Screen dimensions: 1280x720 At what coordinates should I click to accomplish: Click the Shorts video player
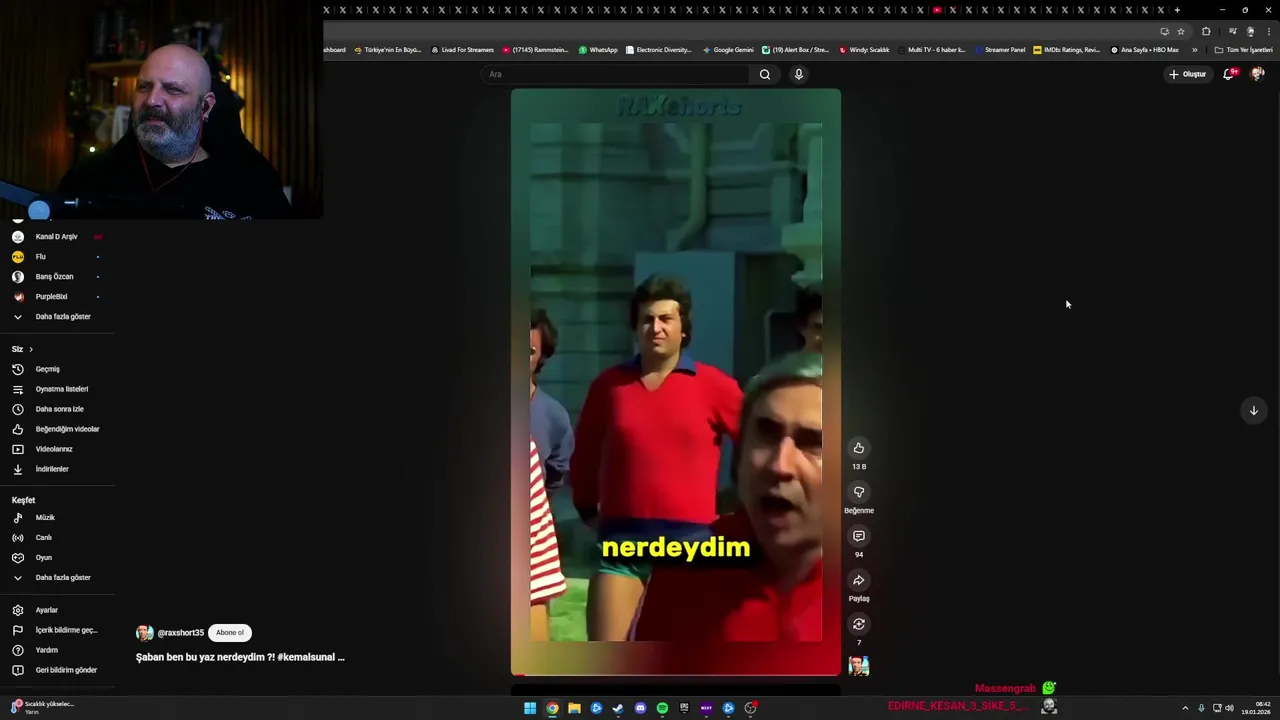[676, 381]
